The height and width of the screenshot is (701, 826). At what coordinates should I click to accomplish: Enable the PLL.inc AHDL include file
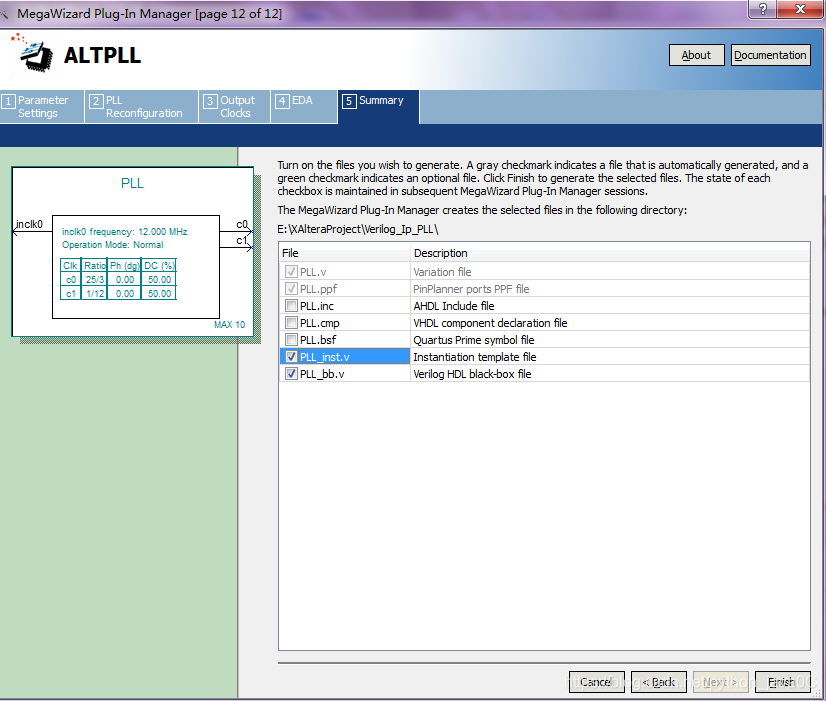291,305
